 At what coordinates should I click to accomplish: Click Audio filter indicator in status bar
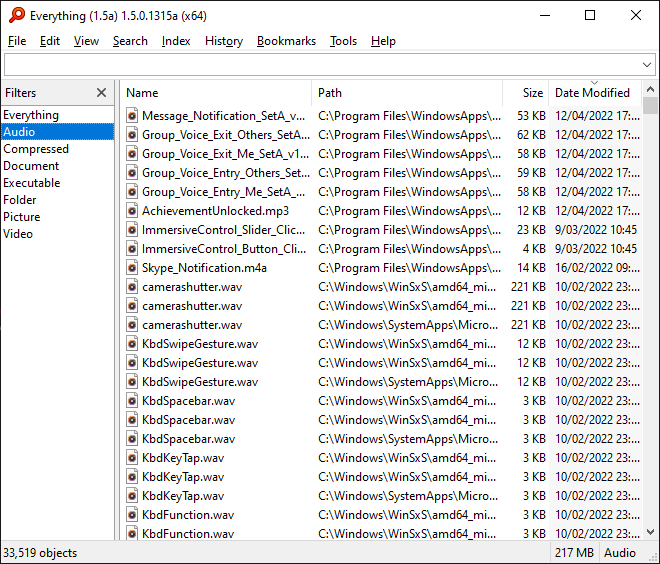click(620, 552)
